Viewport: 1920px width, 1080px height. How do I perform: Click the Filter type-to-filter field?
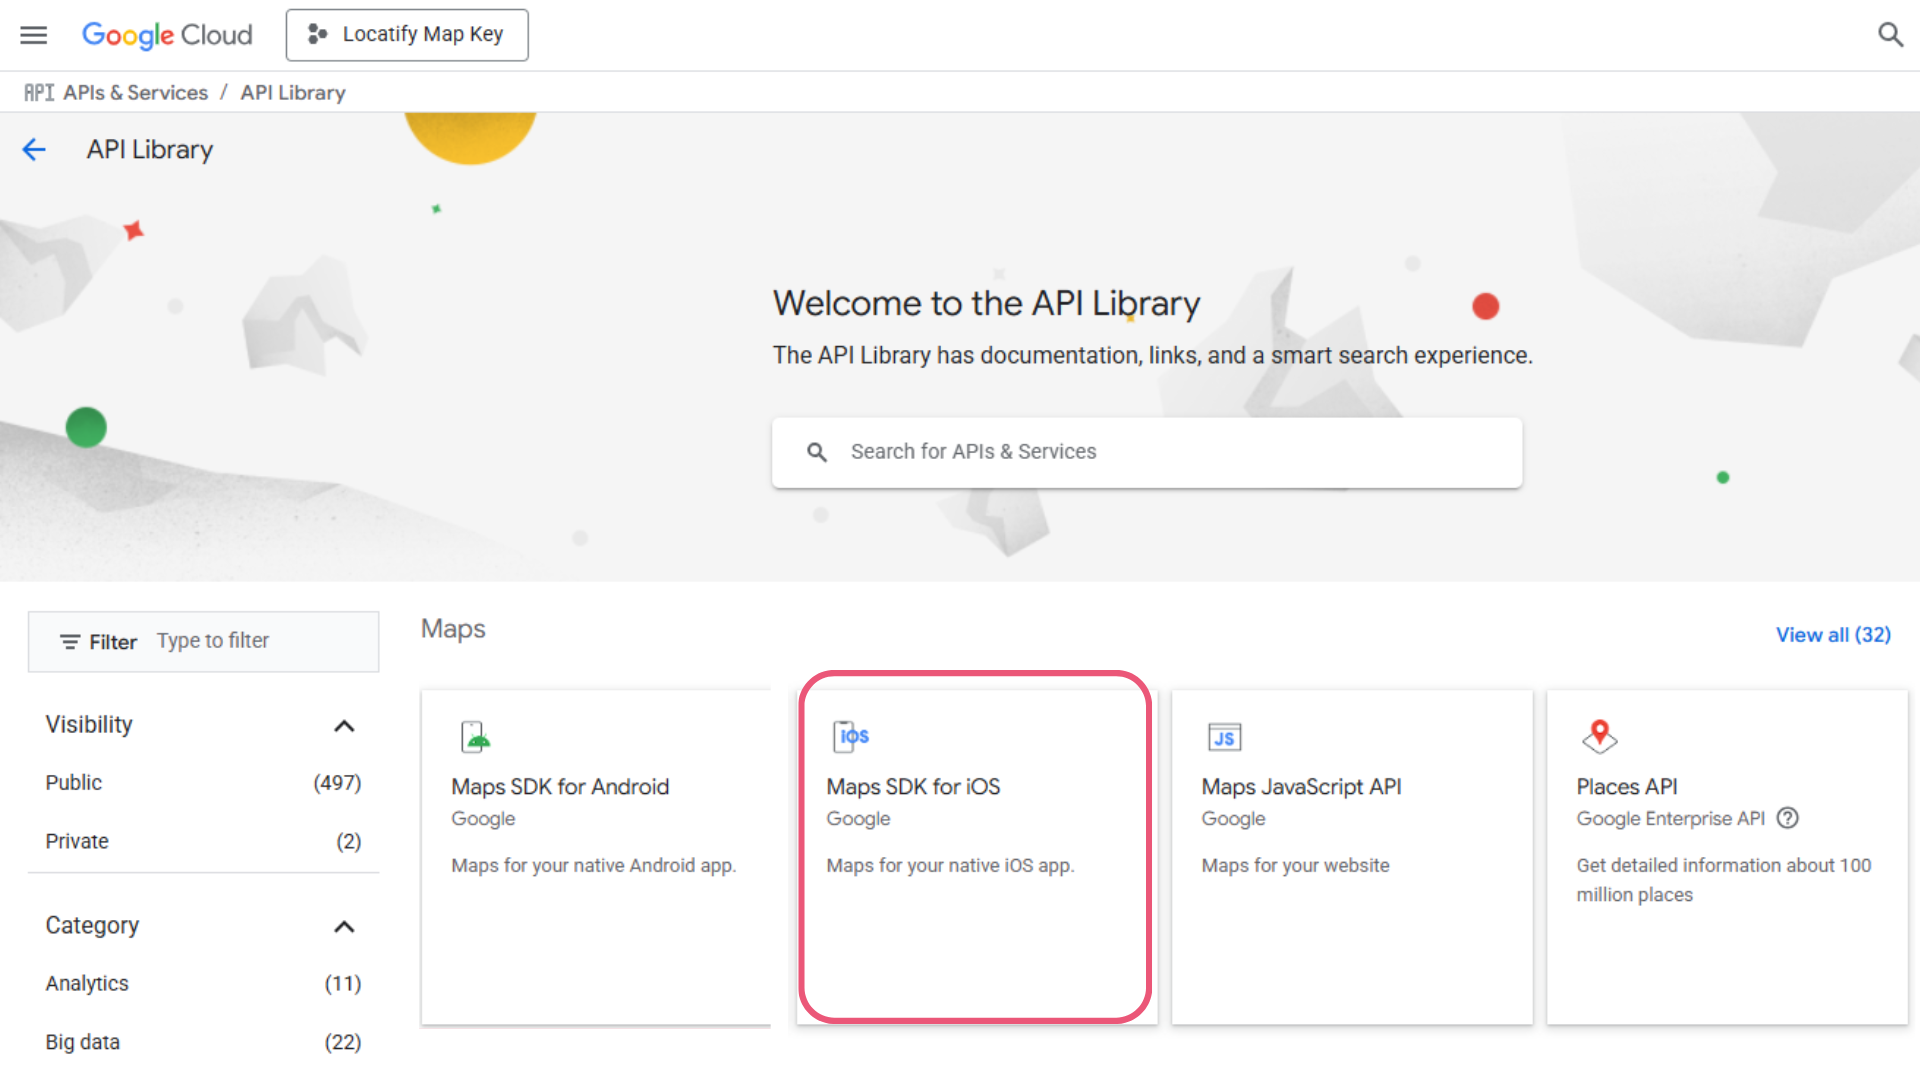pyautogui.click(x=204, y=641)
